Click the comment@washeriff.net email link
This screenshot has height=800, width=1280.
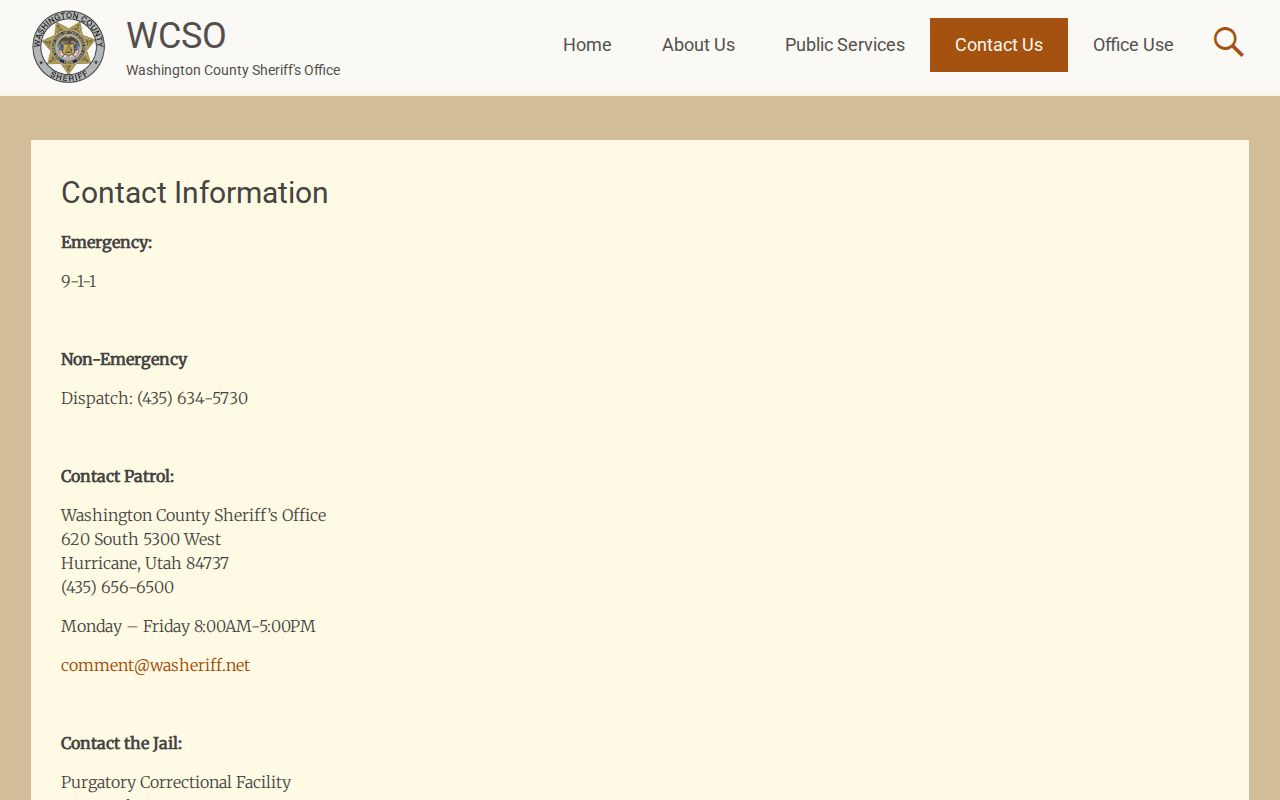pyautogui.click(x=155, y=665)
